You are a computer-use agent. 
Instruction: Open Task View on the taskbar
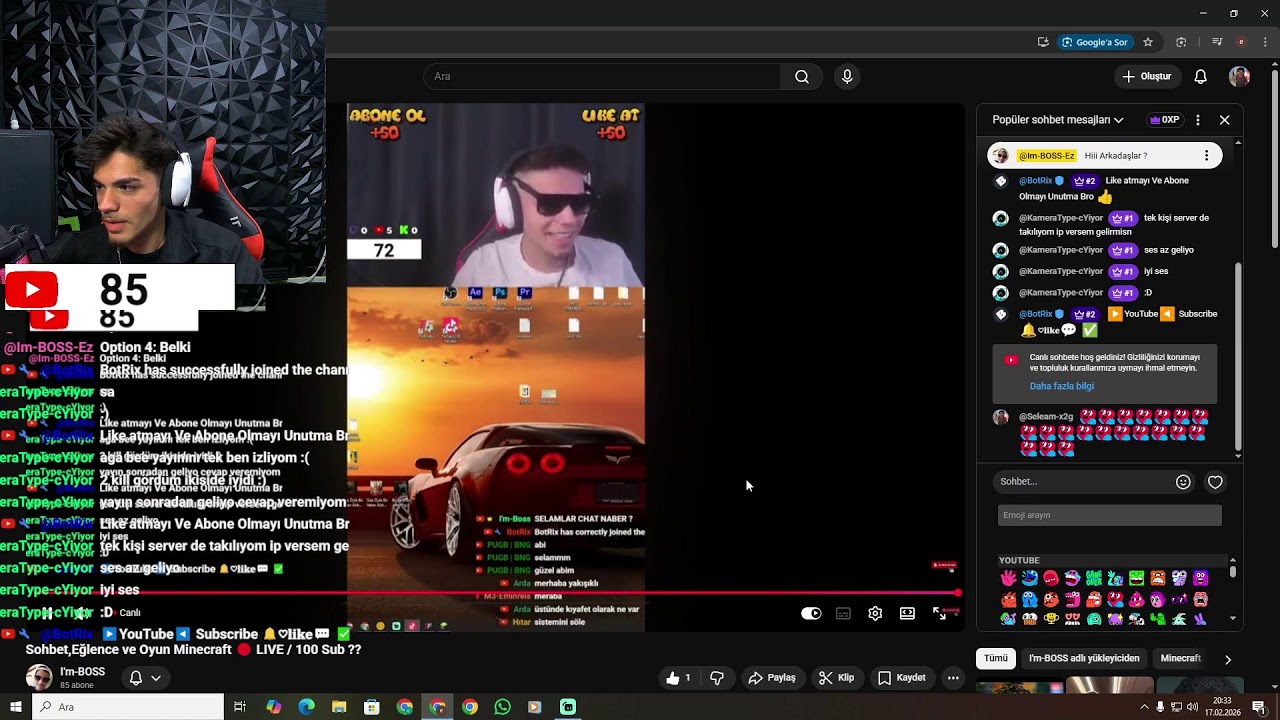pyautogui.click(x=240, y=707)
